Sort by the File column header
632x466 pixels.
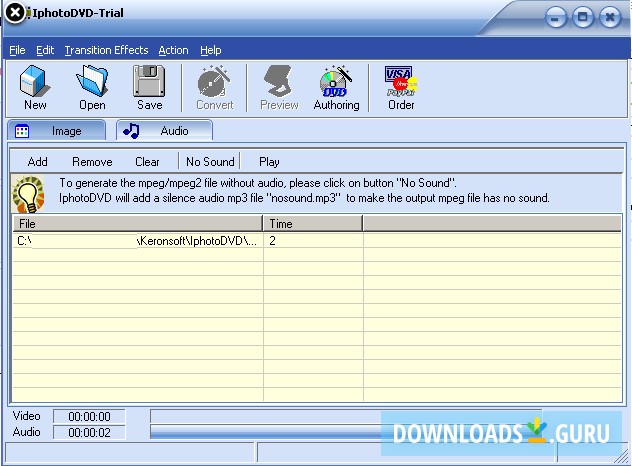click(137, 224)
